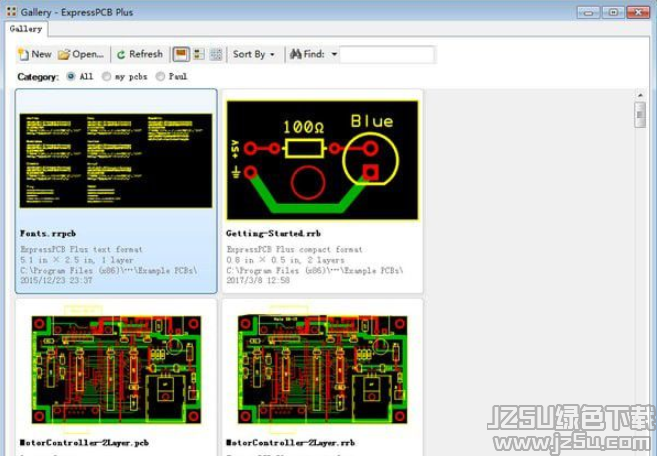Click the gallery scrollbar up arrow
The width and height of the screenshot is (657, 456).
[x=640, y=95]
